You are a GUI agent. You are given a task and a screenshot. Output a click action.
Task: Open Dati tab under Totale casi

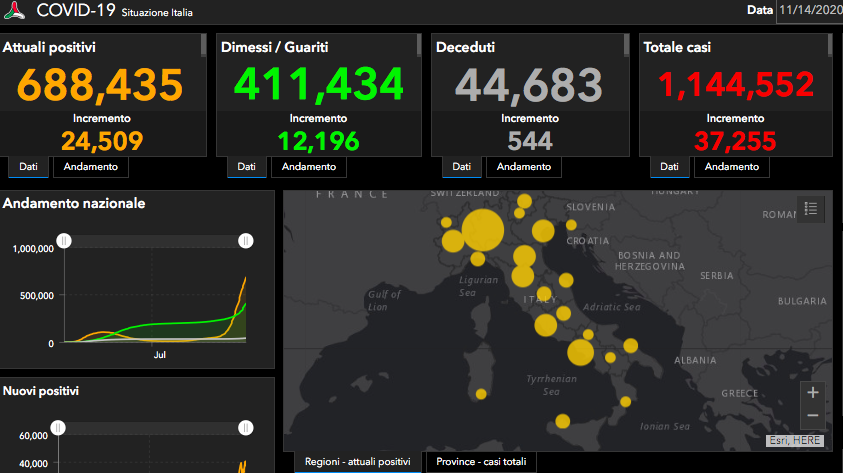(x=669, y=167)
